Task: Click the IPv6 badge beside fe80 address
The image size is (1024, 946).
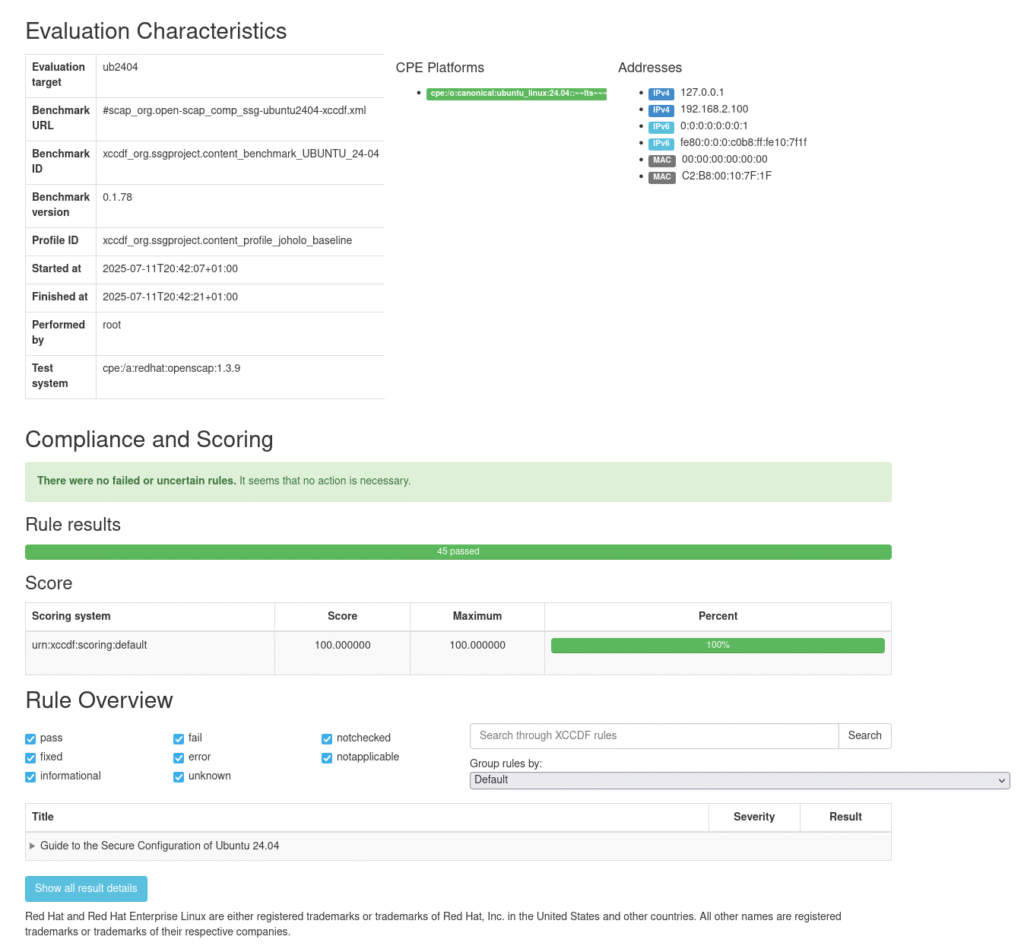Action: (x=661, y=143)
